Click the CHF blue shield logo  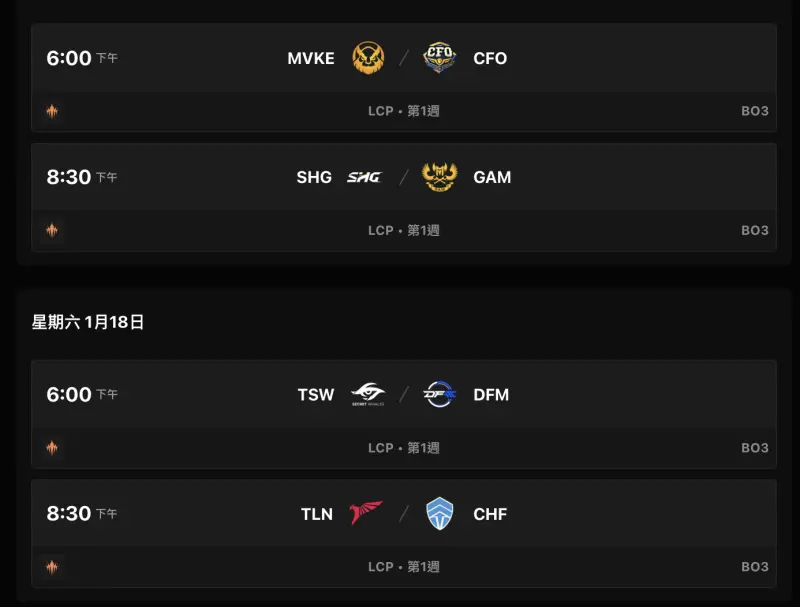[x=439, y=513]
